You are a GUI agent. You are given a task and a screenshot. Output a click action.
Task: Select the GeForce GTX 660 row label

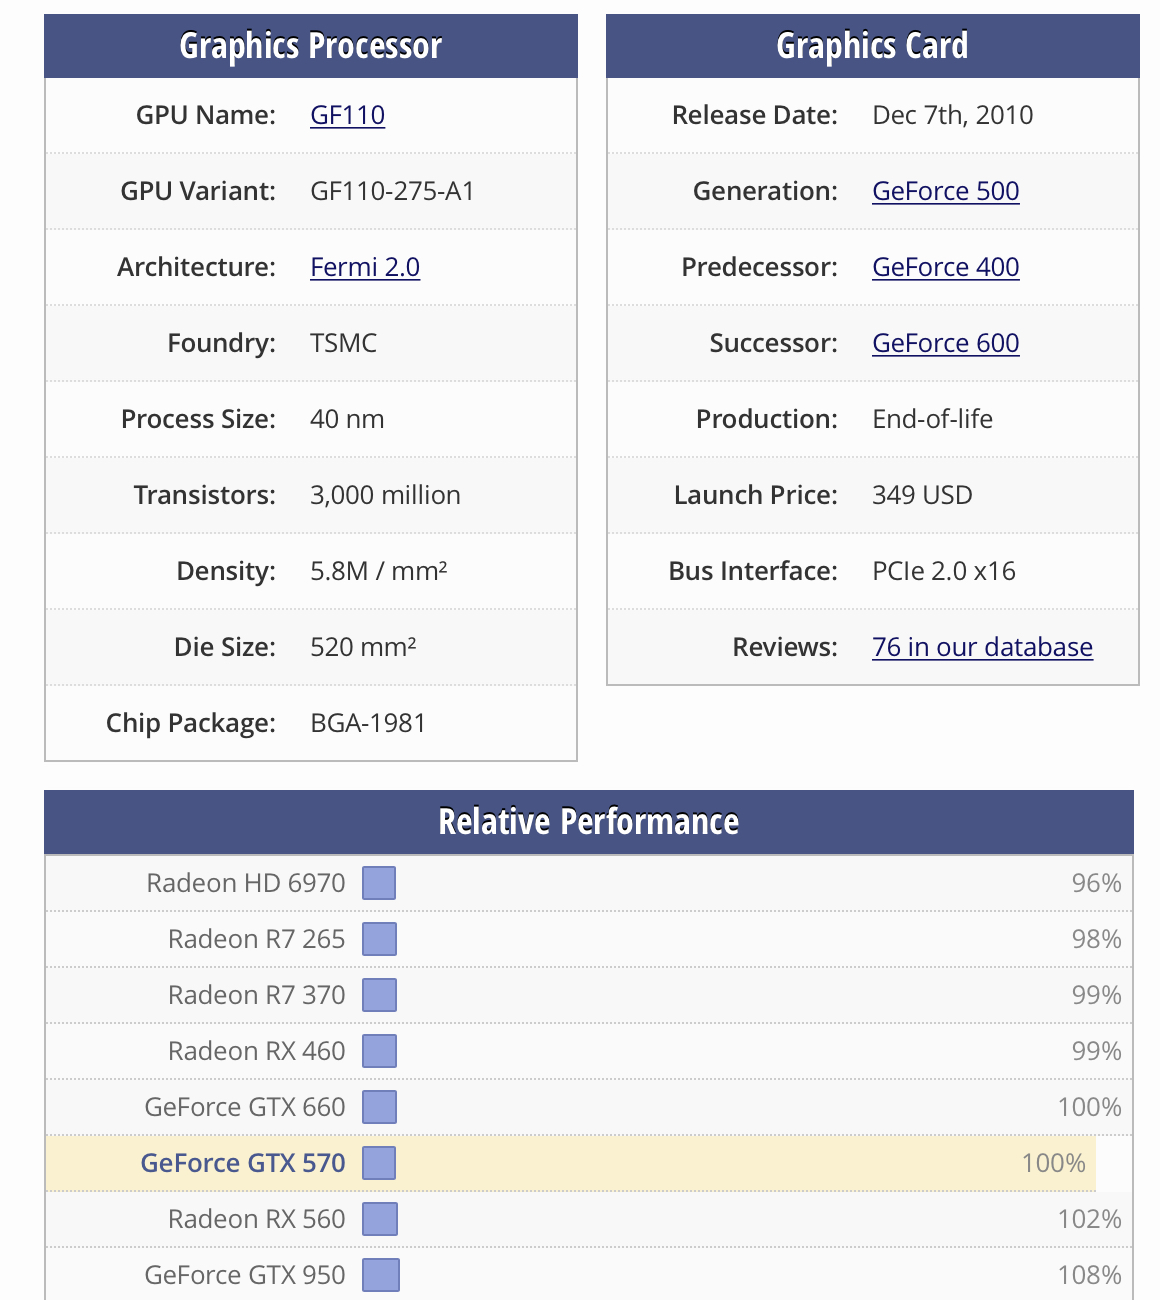click(245, 1107)
